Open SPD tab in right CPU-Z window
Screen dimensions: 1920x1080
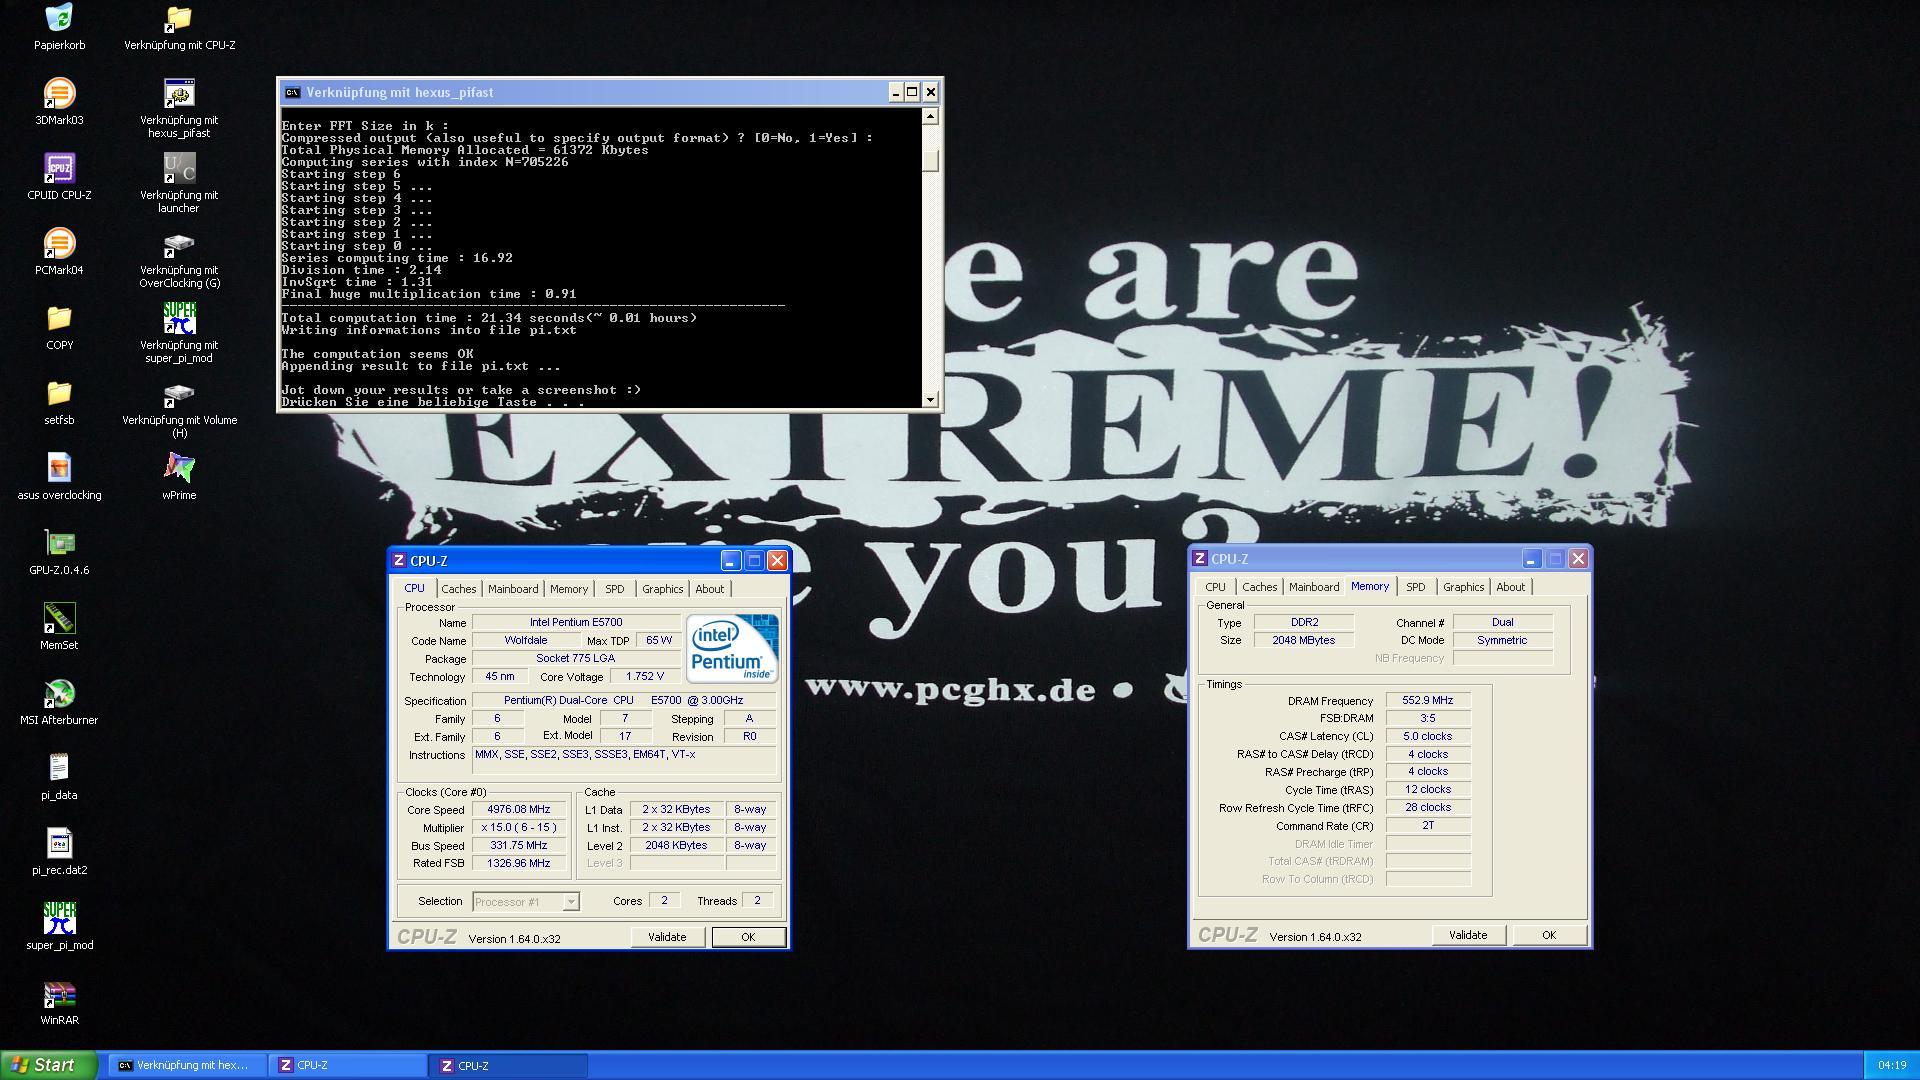pyautogui.click(x=1416, y=587)
